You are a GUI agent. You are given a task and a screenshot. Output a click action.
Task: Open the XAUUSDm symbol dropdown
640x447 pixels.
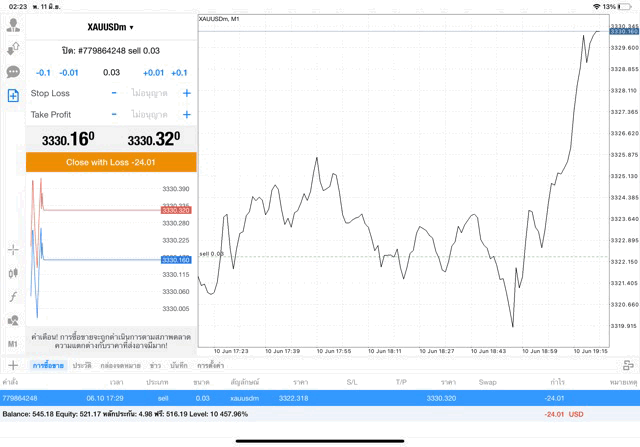[111, 27]
